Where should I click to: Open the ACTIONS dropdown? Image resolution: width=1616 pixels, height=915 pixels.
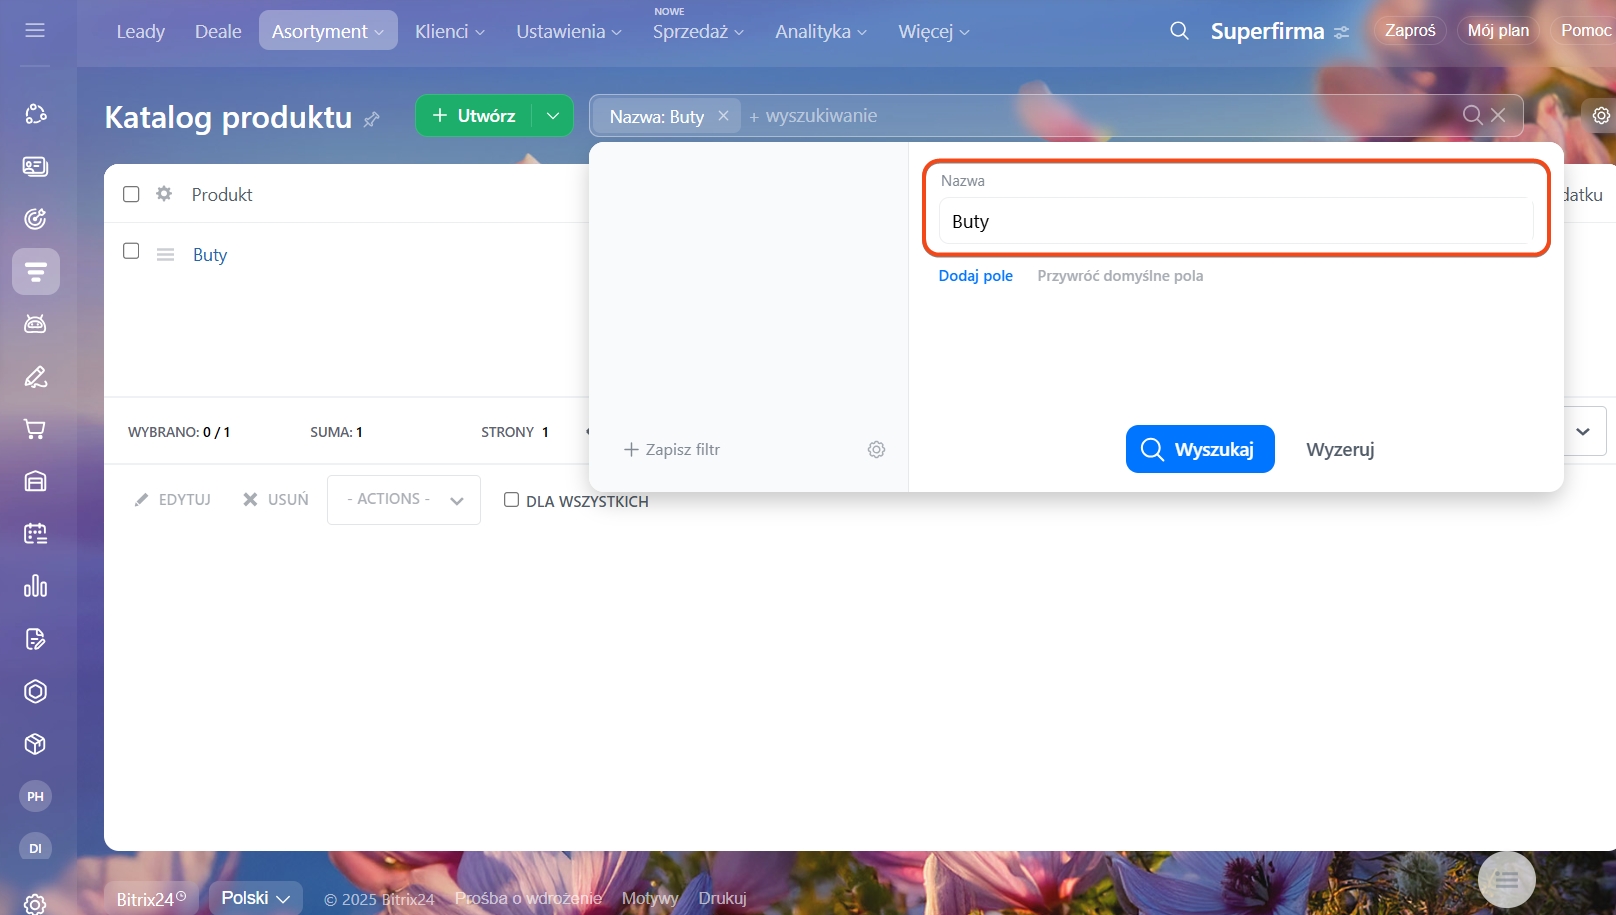[404, 499]
